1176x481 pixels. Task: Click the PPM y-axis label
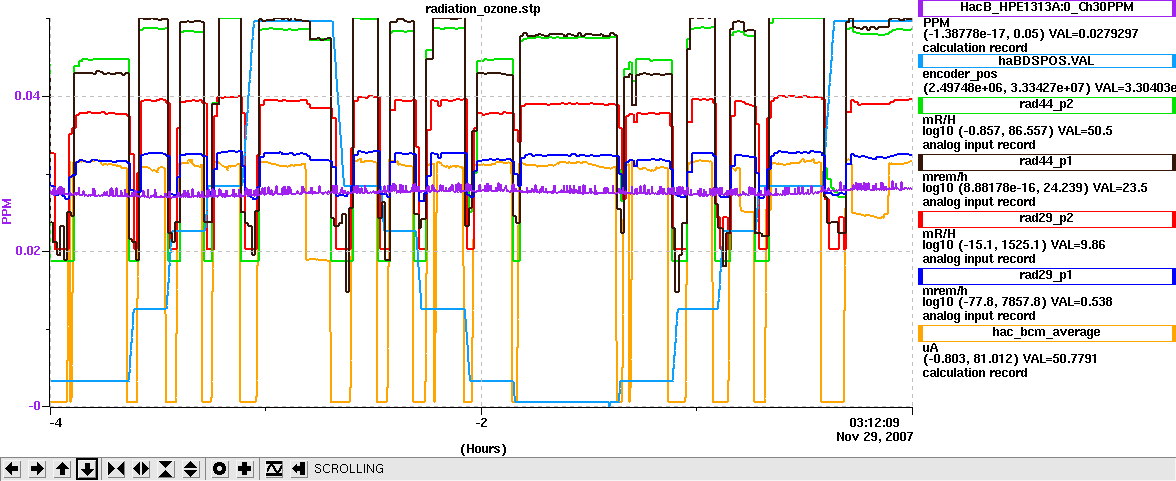tap(8, 212)
